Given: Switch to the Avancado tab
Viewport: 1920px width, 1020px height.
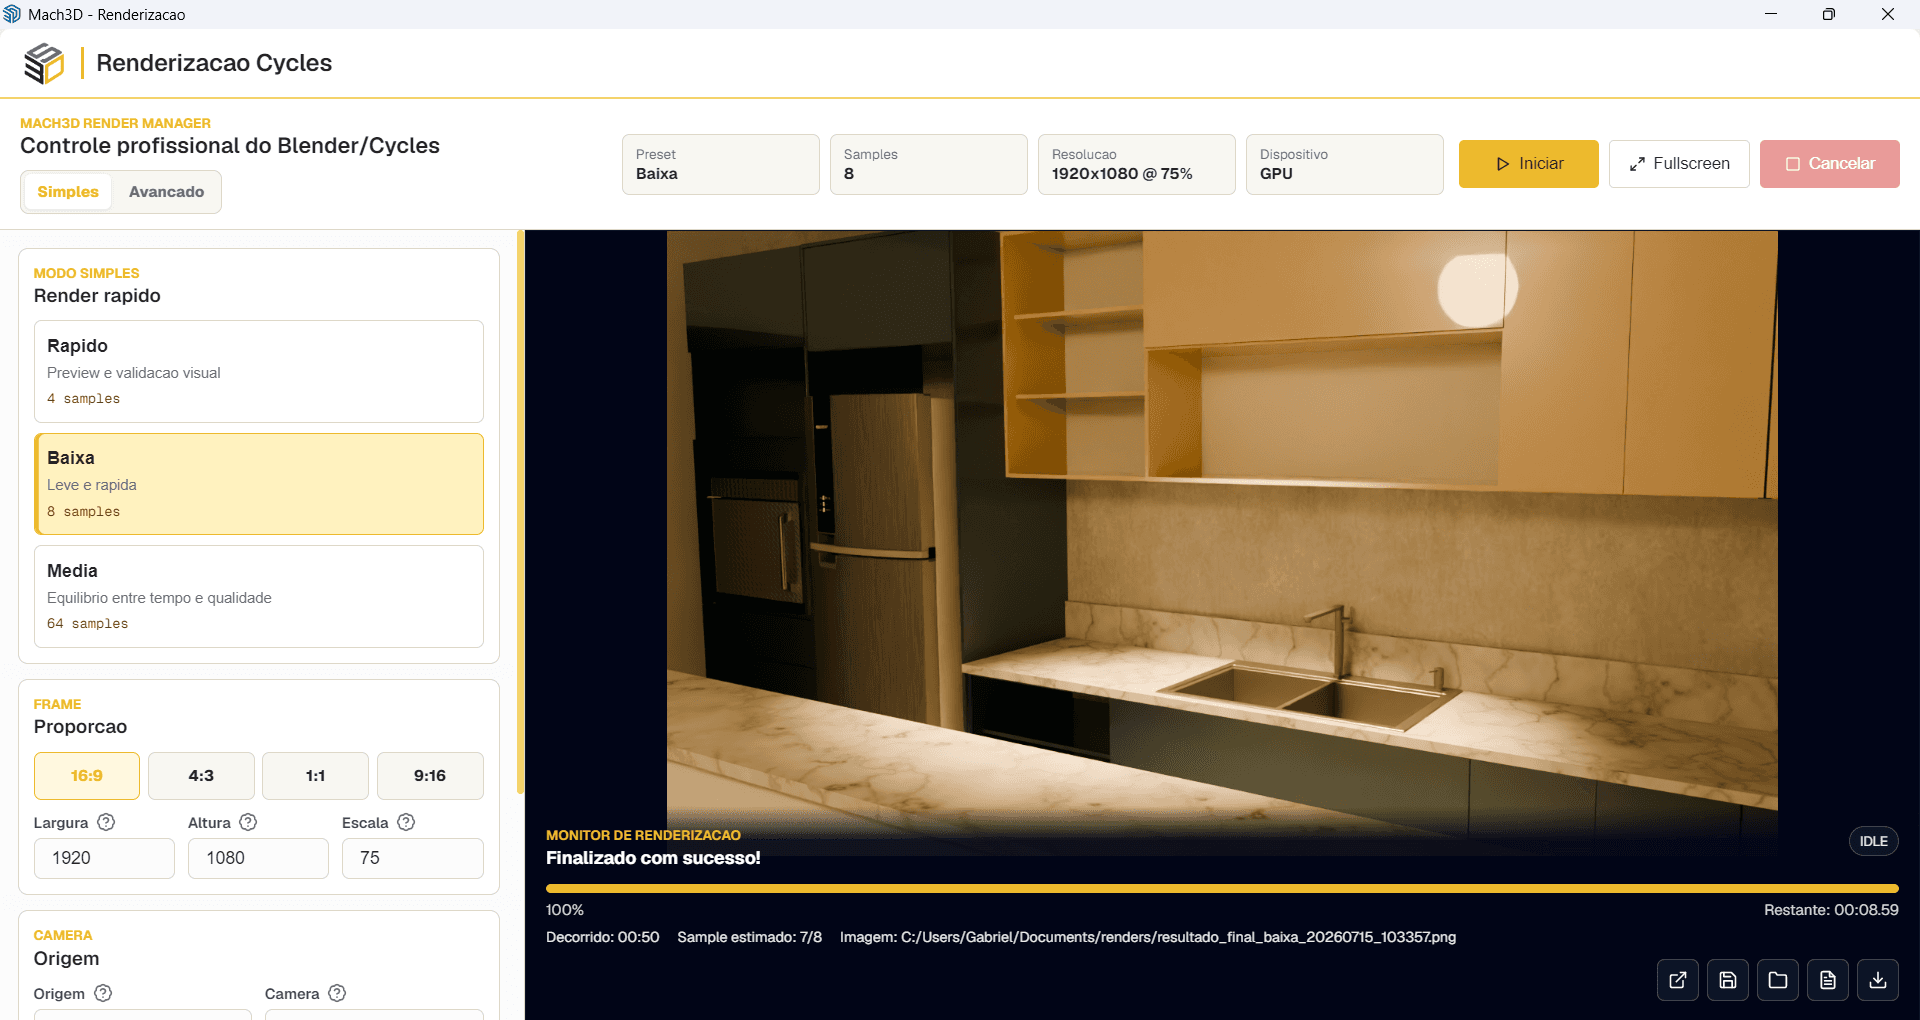Looking at the screenshot, I should [x=166, y=192].
